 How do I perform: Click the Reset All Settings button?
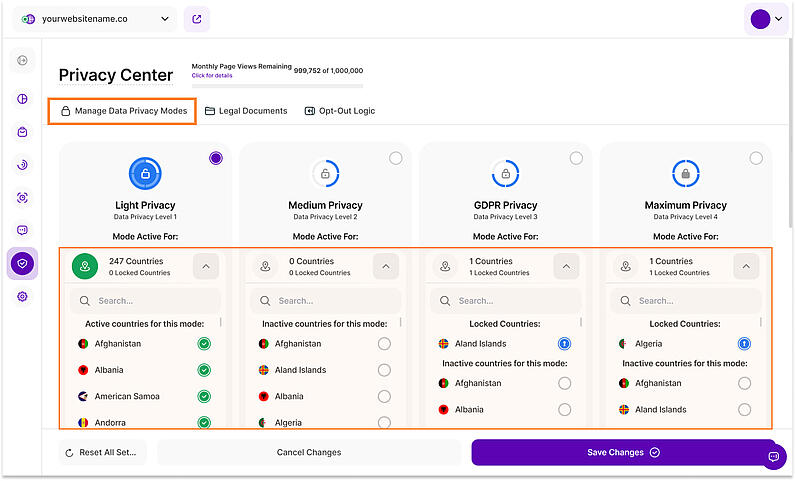[103, 452]
